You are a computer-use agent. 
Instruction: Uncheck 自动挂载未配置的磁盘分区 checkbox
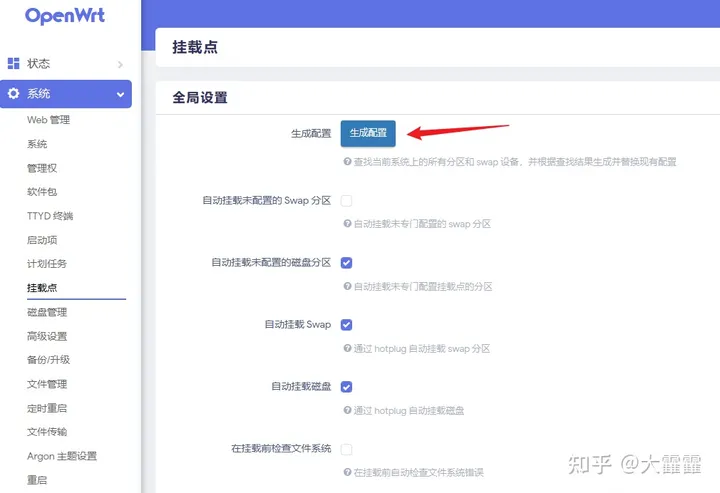point(346,263)
